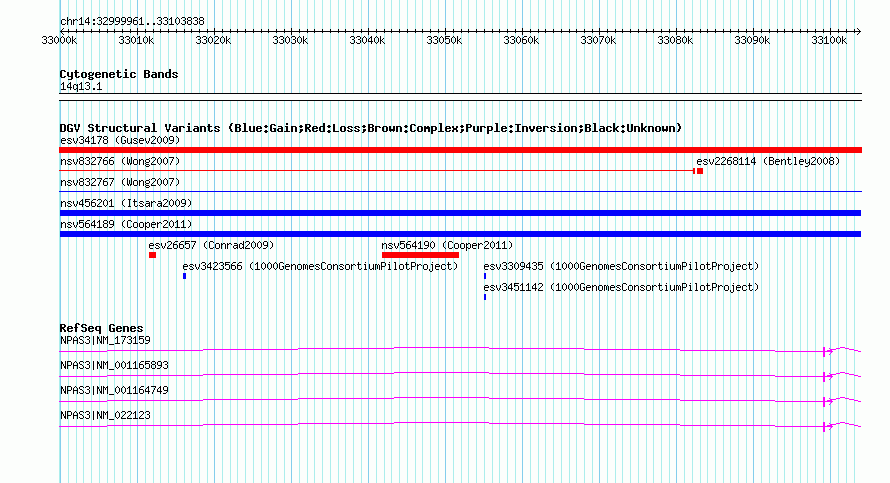Click the 33070k ruler tick label
The image size is (890, 483).
598,40
